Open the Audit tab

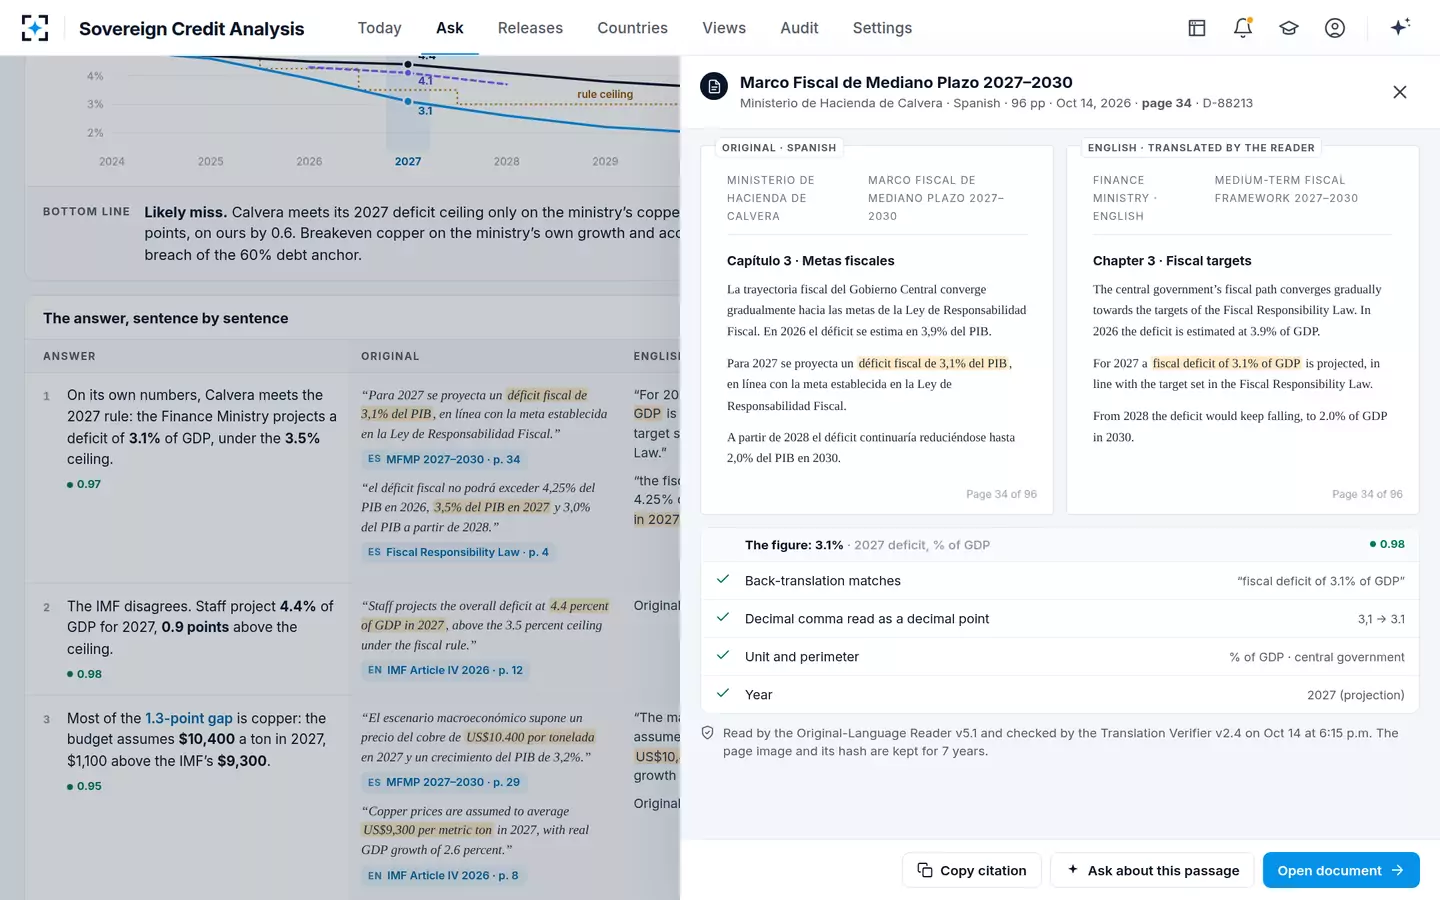coord(799,28)
